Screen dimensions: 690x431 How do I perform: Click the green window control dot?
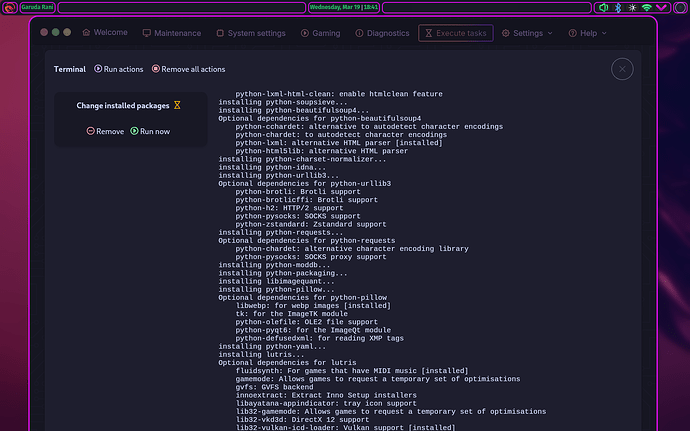(55, 32)
